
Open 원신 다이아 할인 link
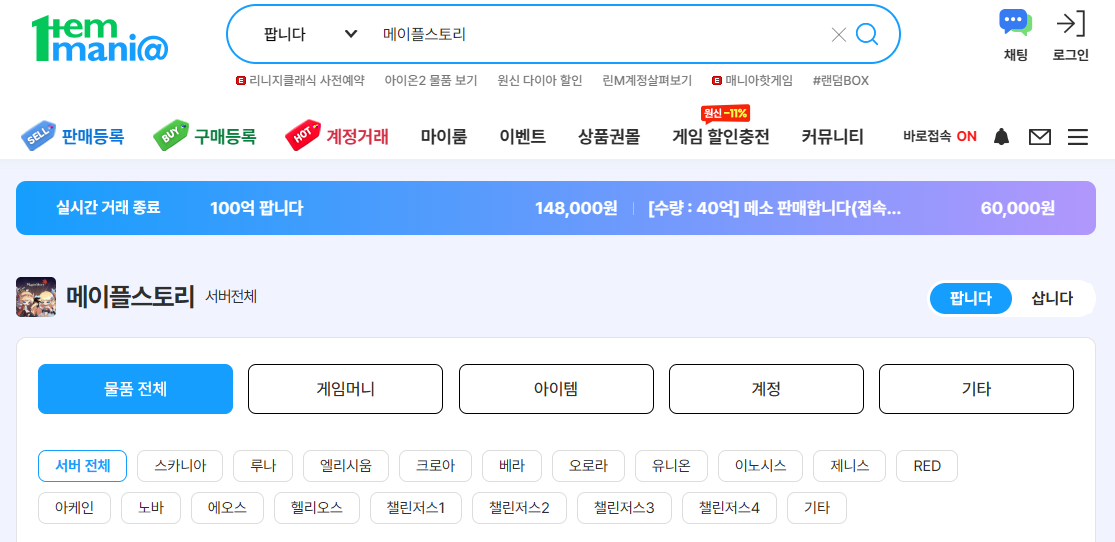(x=540, y=80)
